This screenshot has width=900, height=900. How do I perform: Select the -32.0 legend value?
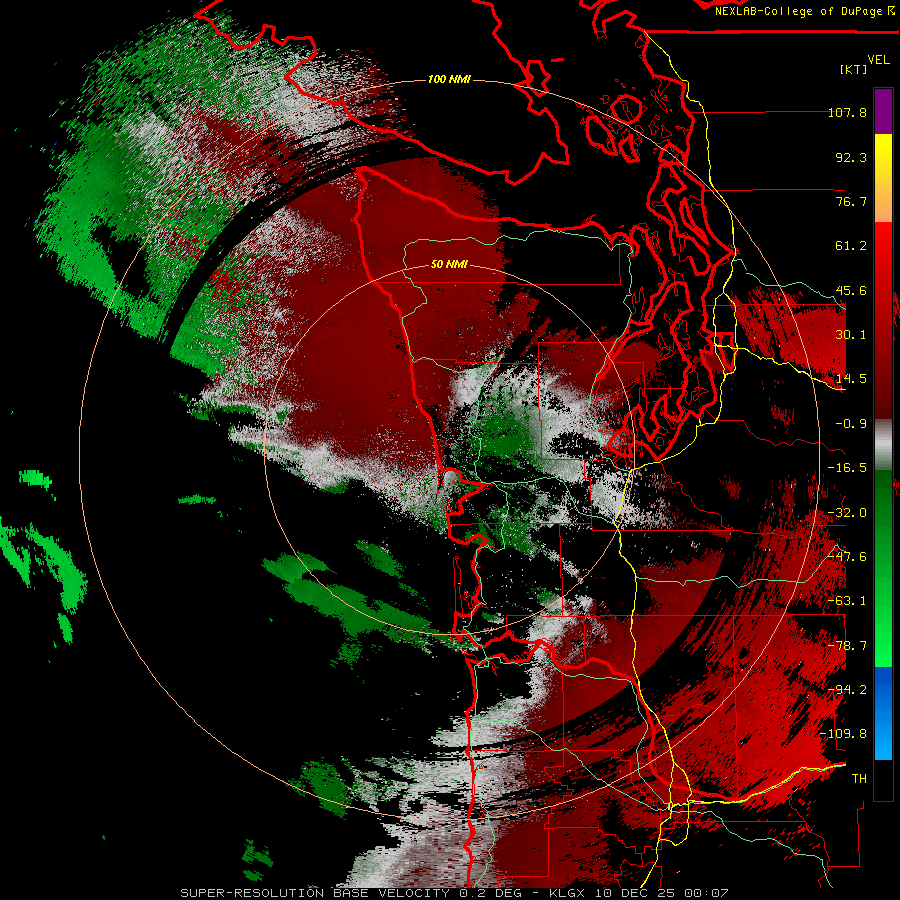(847, 513)
